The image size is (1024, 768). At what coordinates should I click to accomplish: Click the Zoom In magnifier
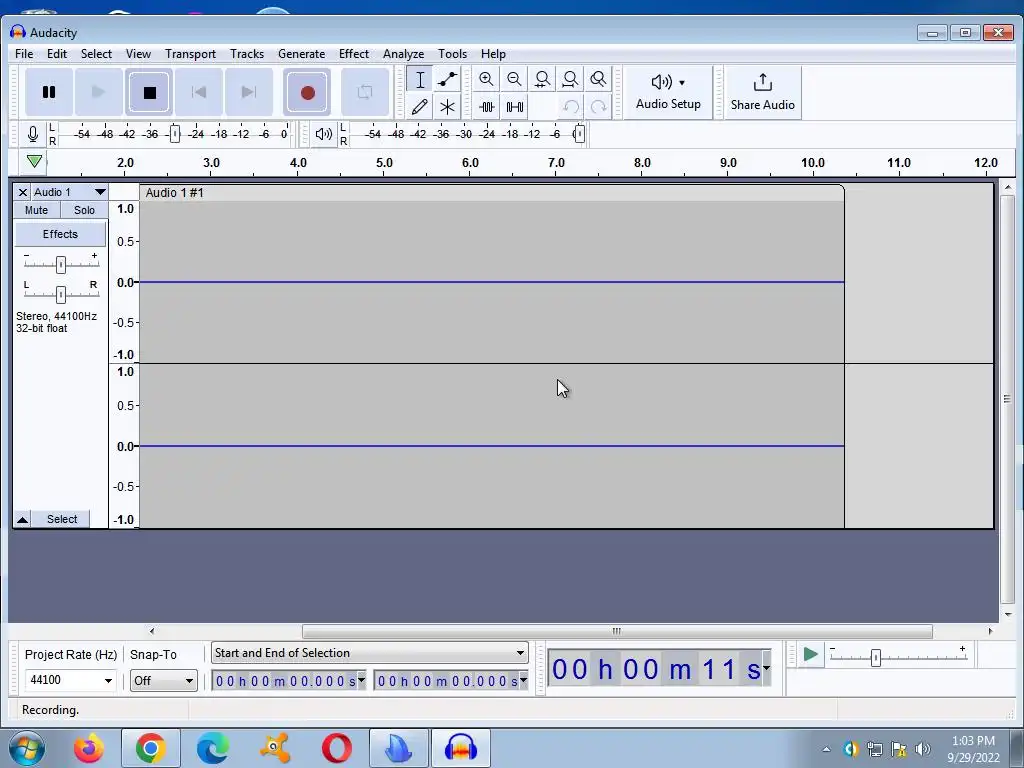point(486,80)
